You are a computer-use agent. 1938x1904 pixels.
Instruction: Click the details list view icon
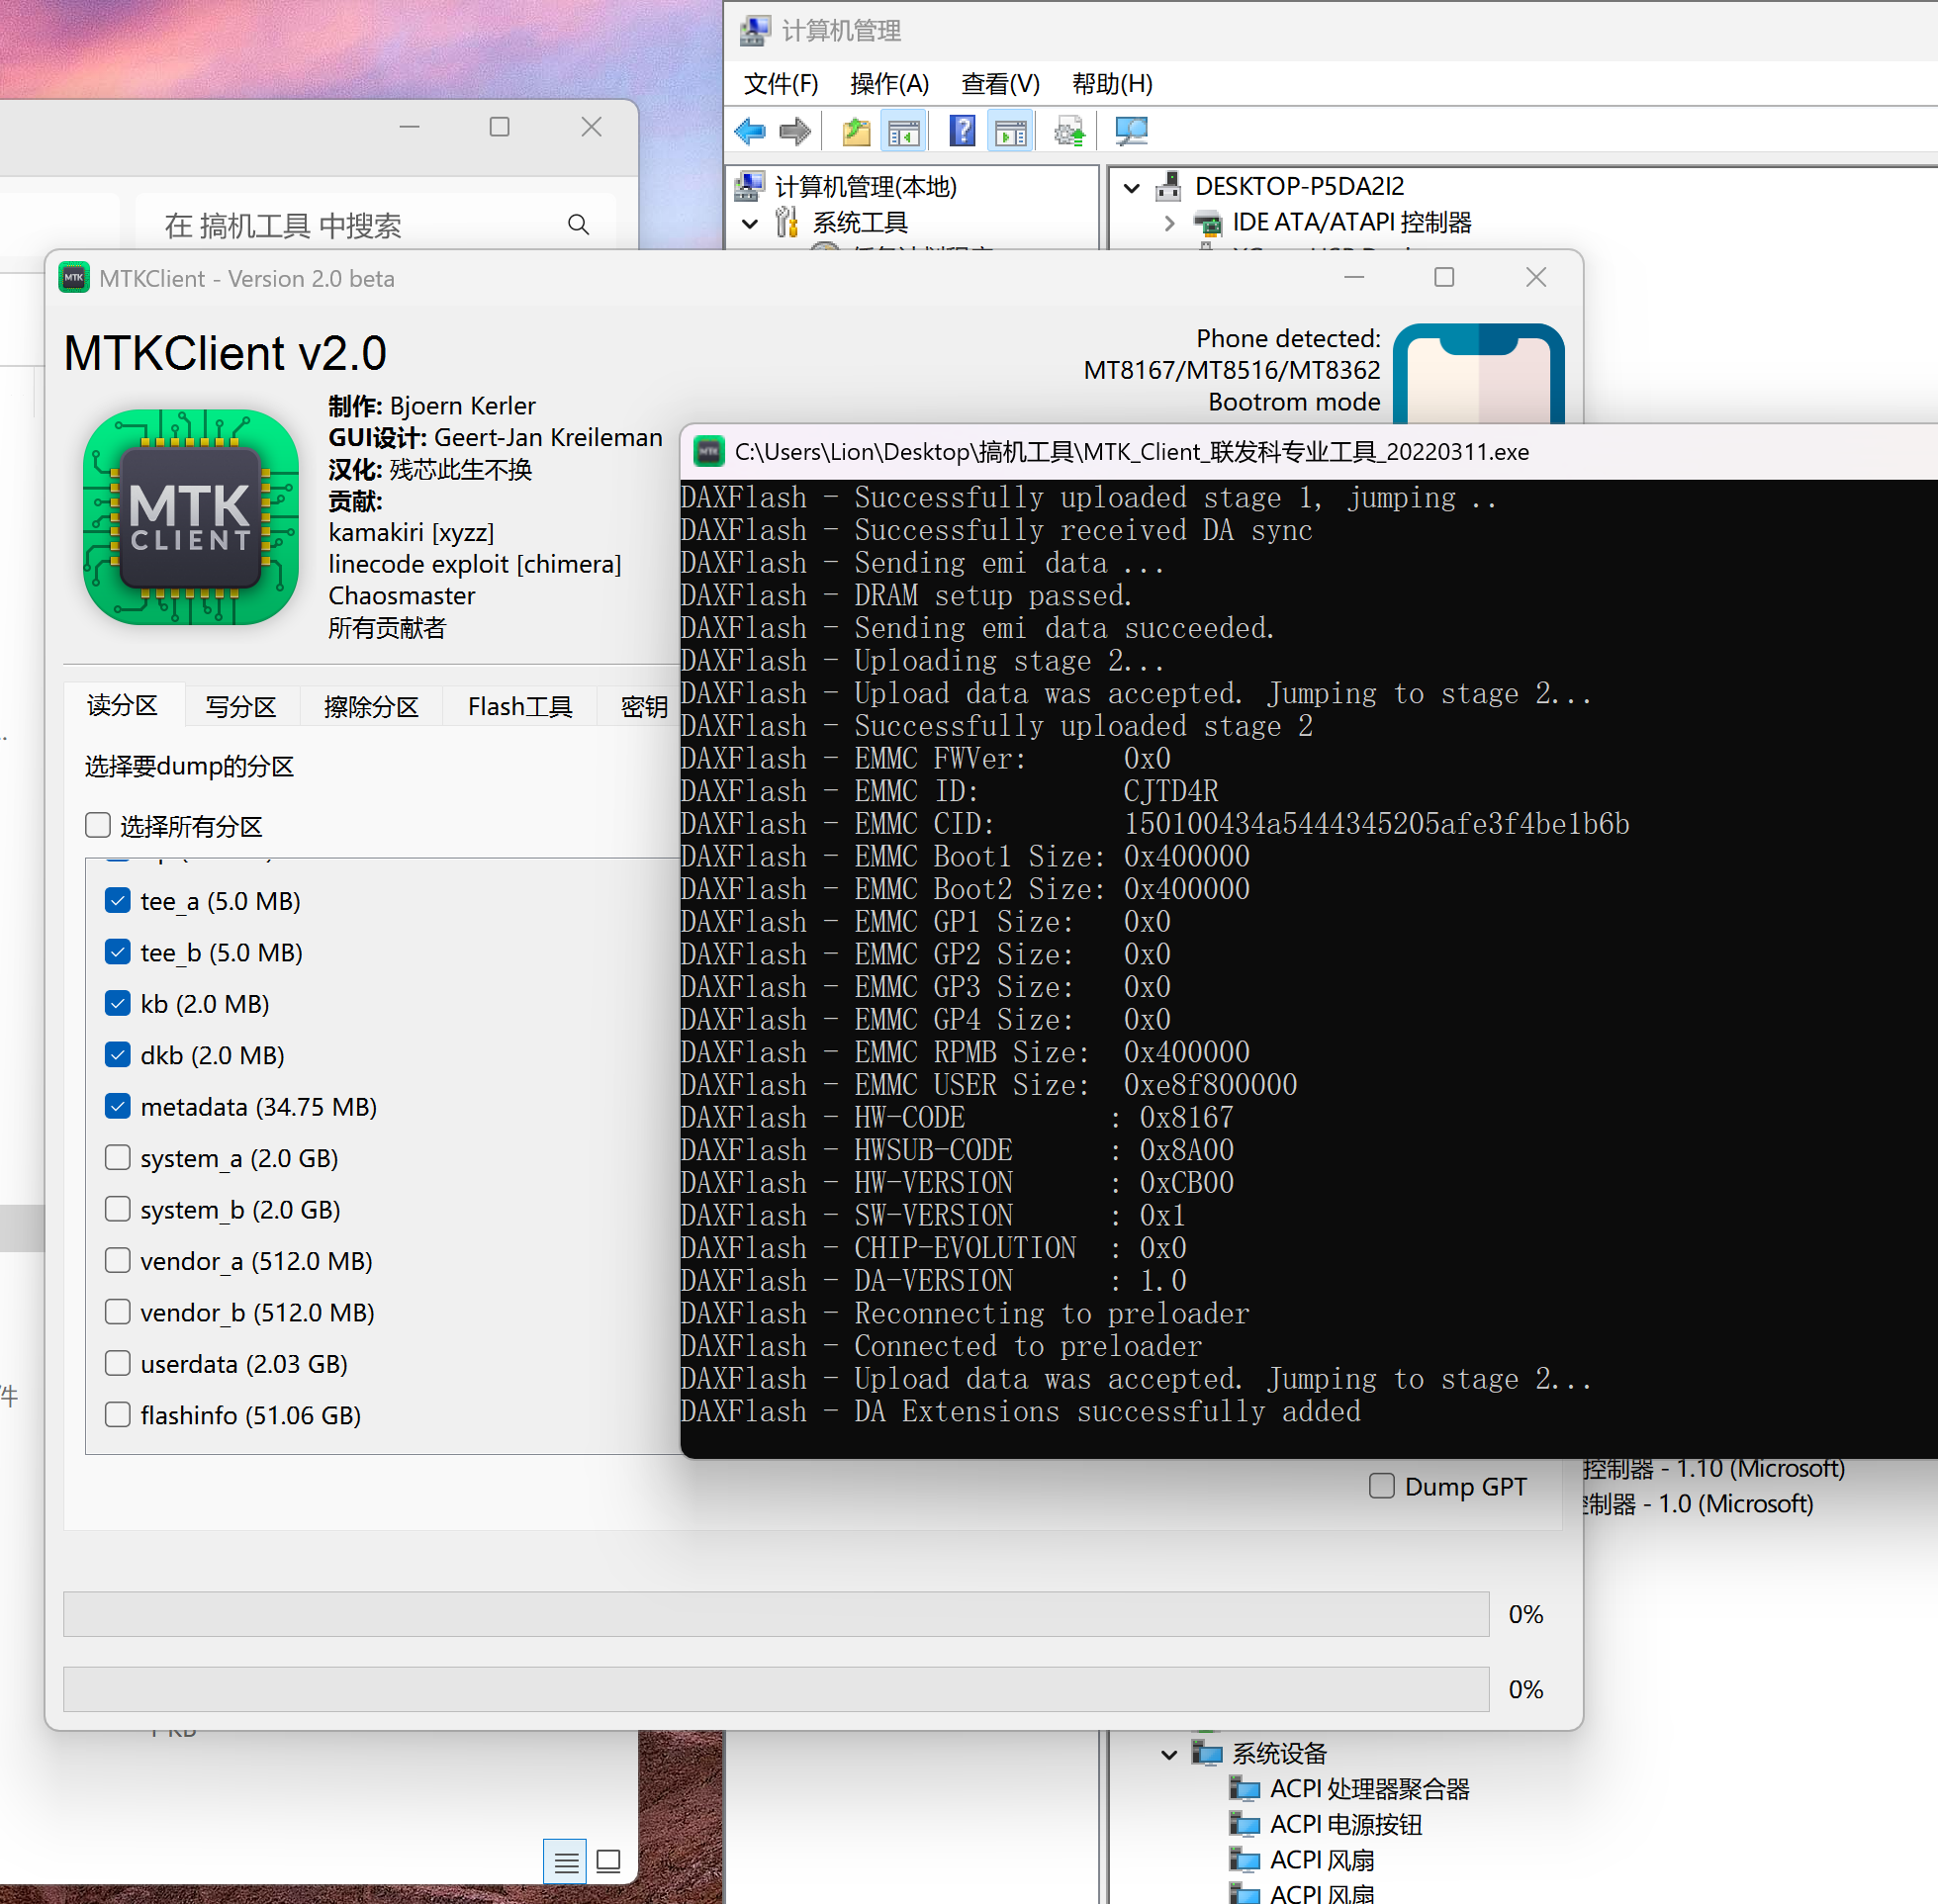tap(566, 1862)
